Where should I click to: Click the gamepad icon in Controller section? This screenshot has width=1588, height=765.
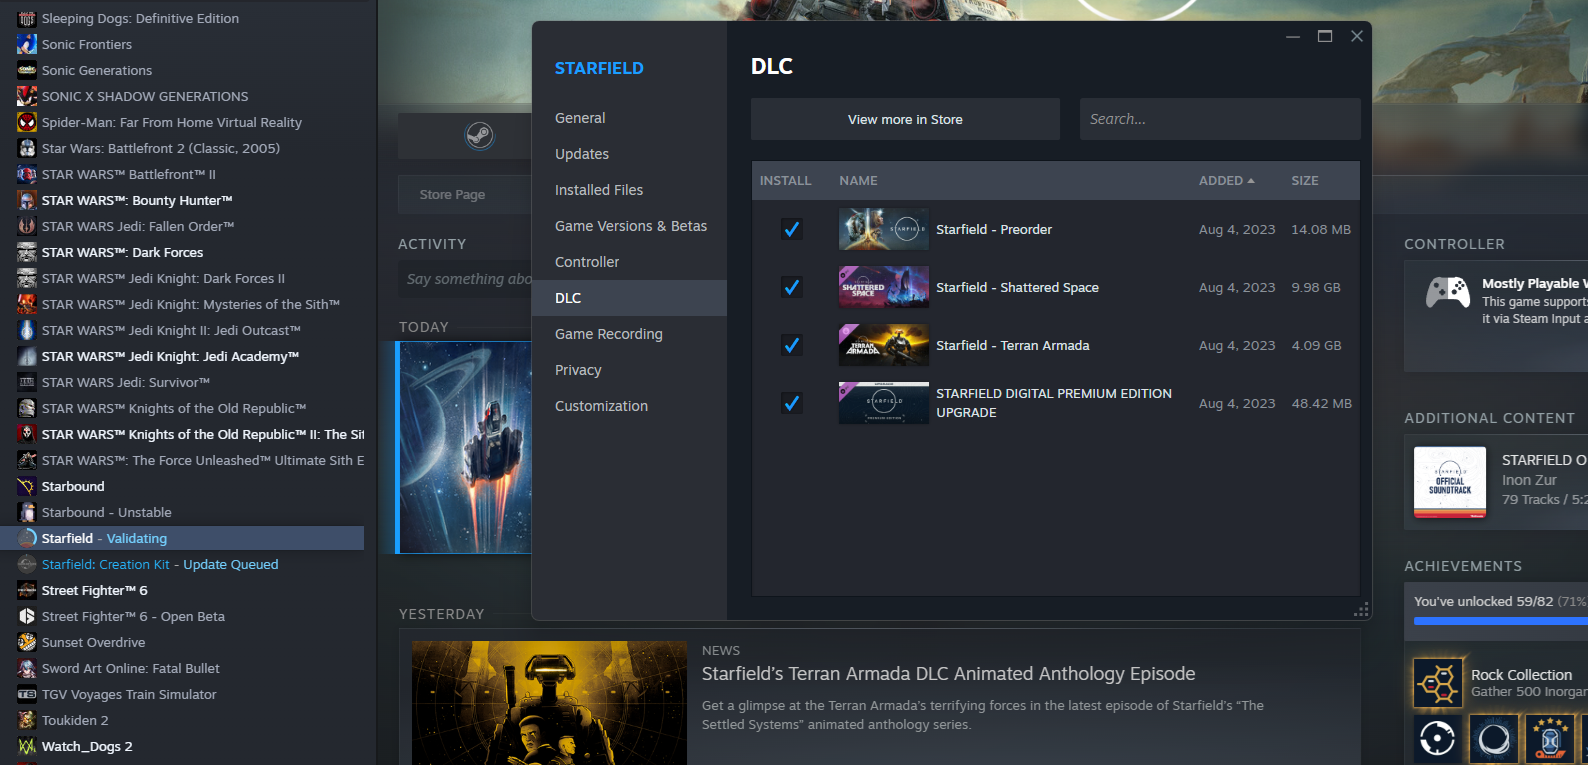pyautogui.click(x=1447, y=292)
